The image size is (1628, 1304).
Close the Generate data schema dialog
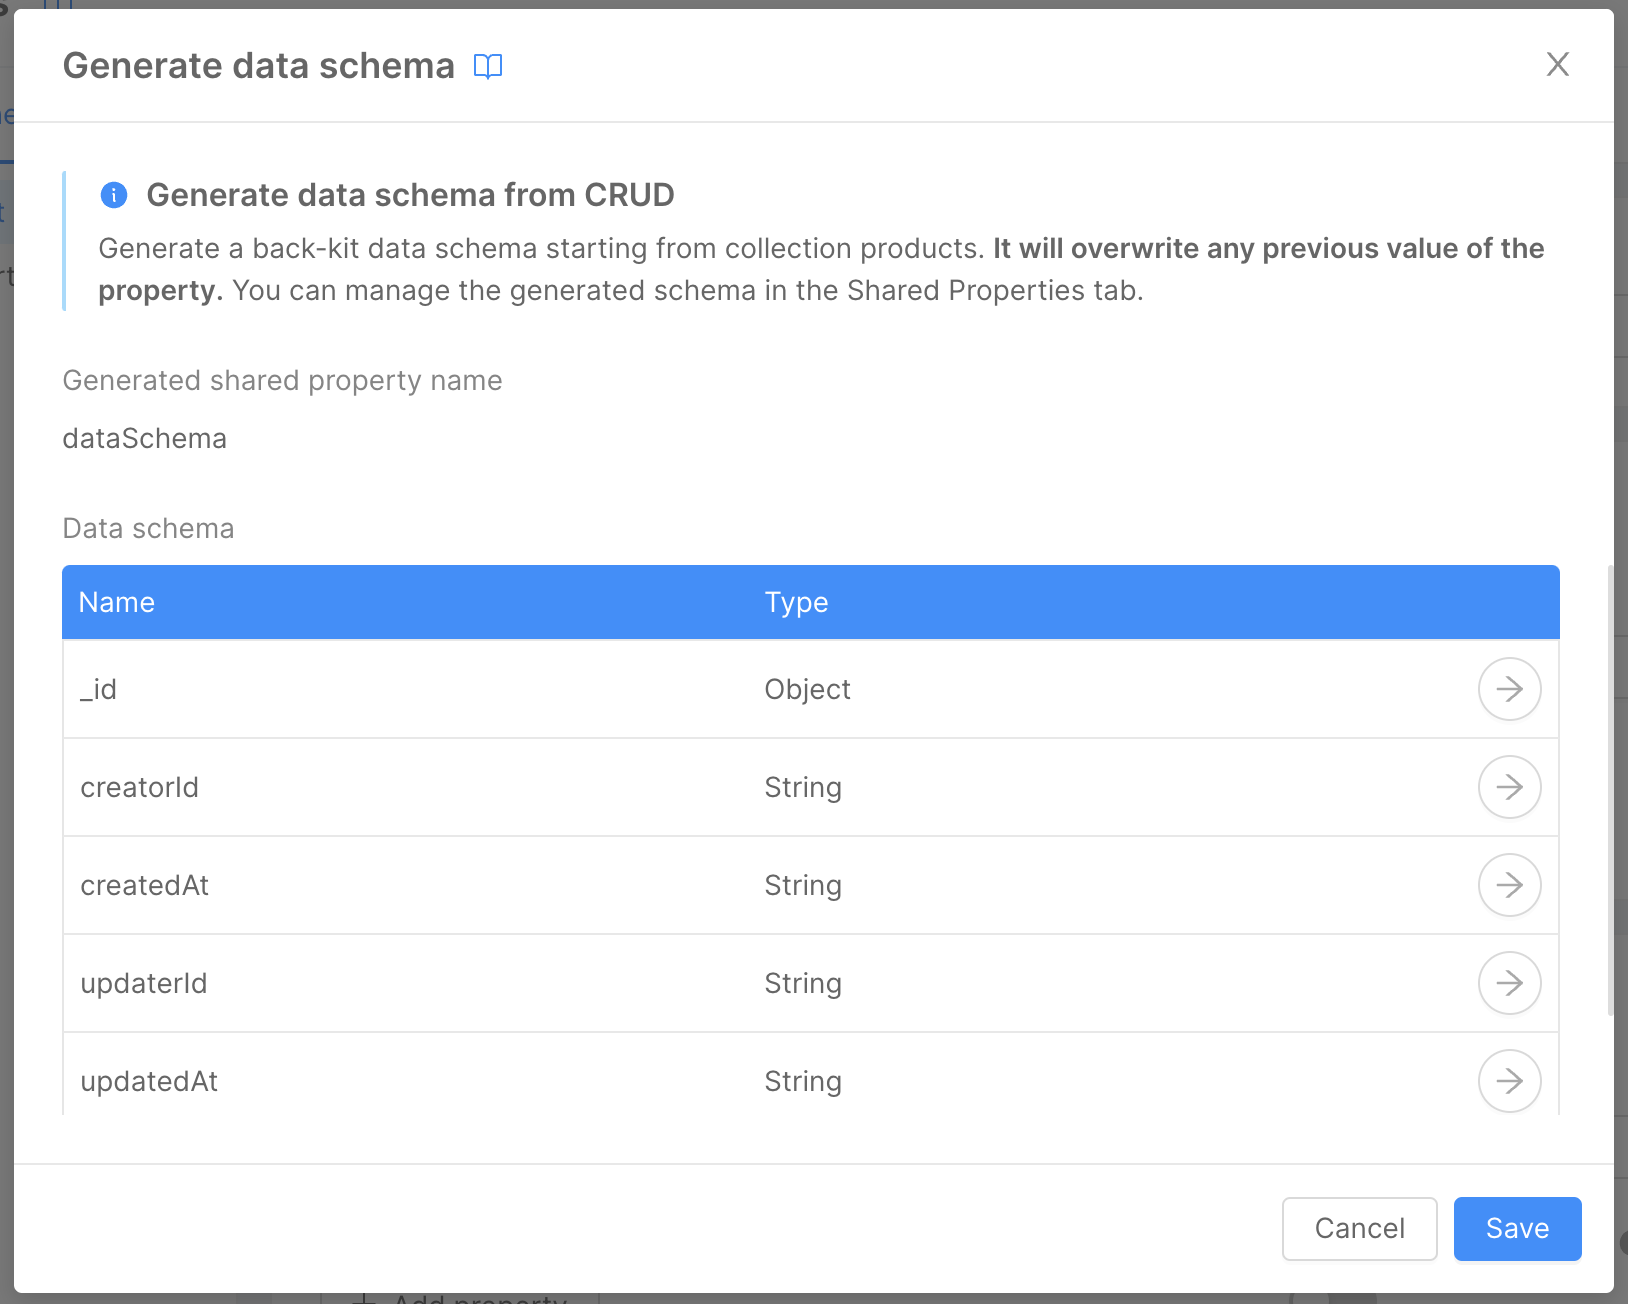[1557, 64]
